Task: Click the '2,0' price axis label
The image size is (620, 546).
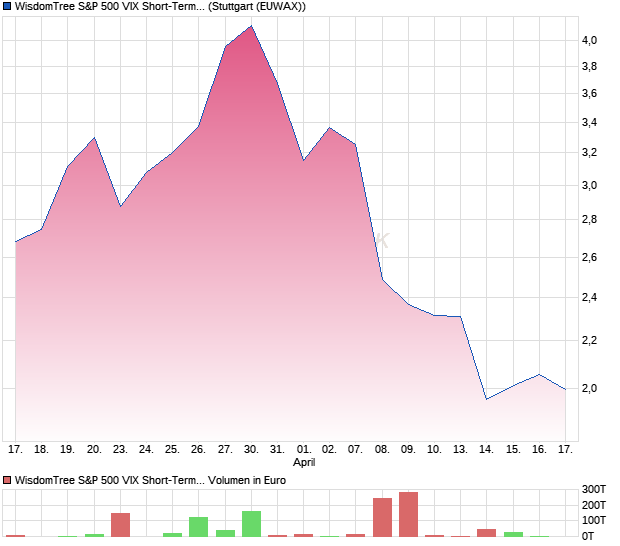Action: 589,388
